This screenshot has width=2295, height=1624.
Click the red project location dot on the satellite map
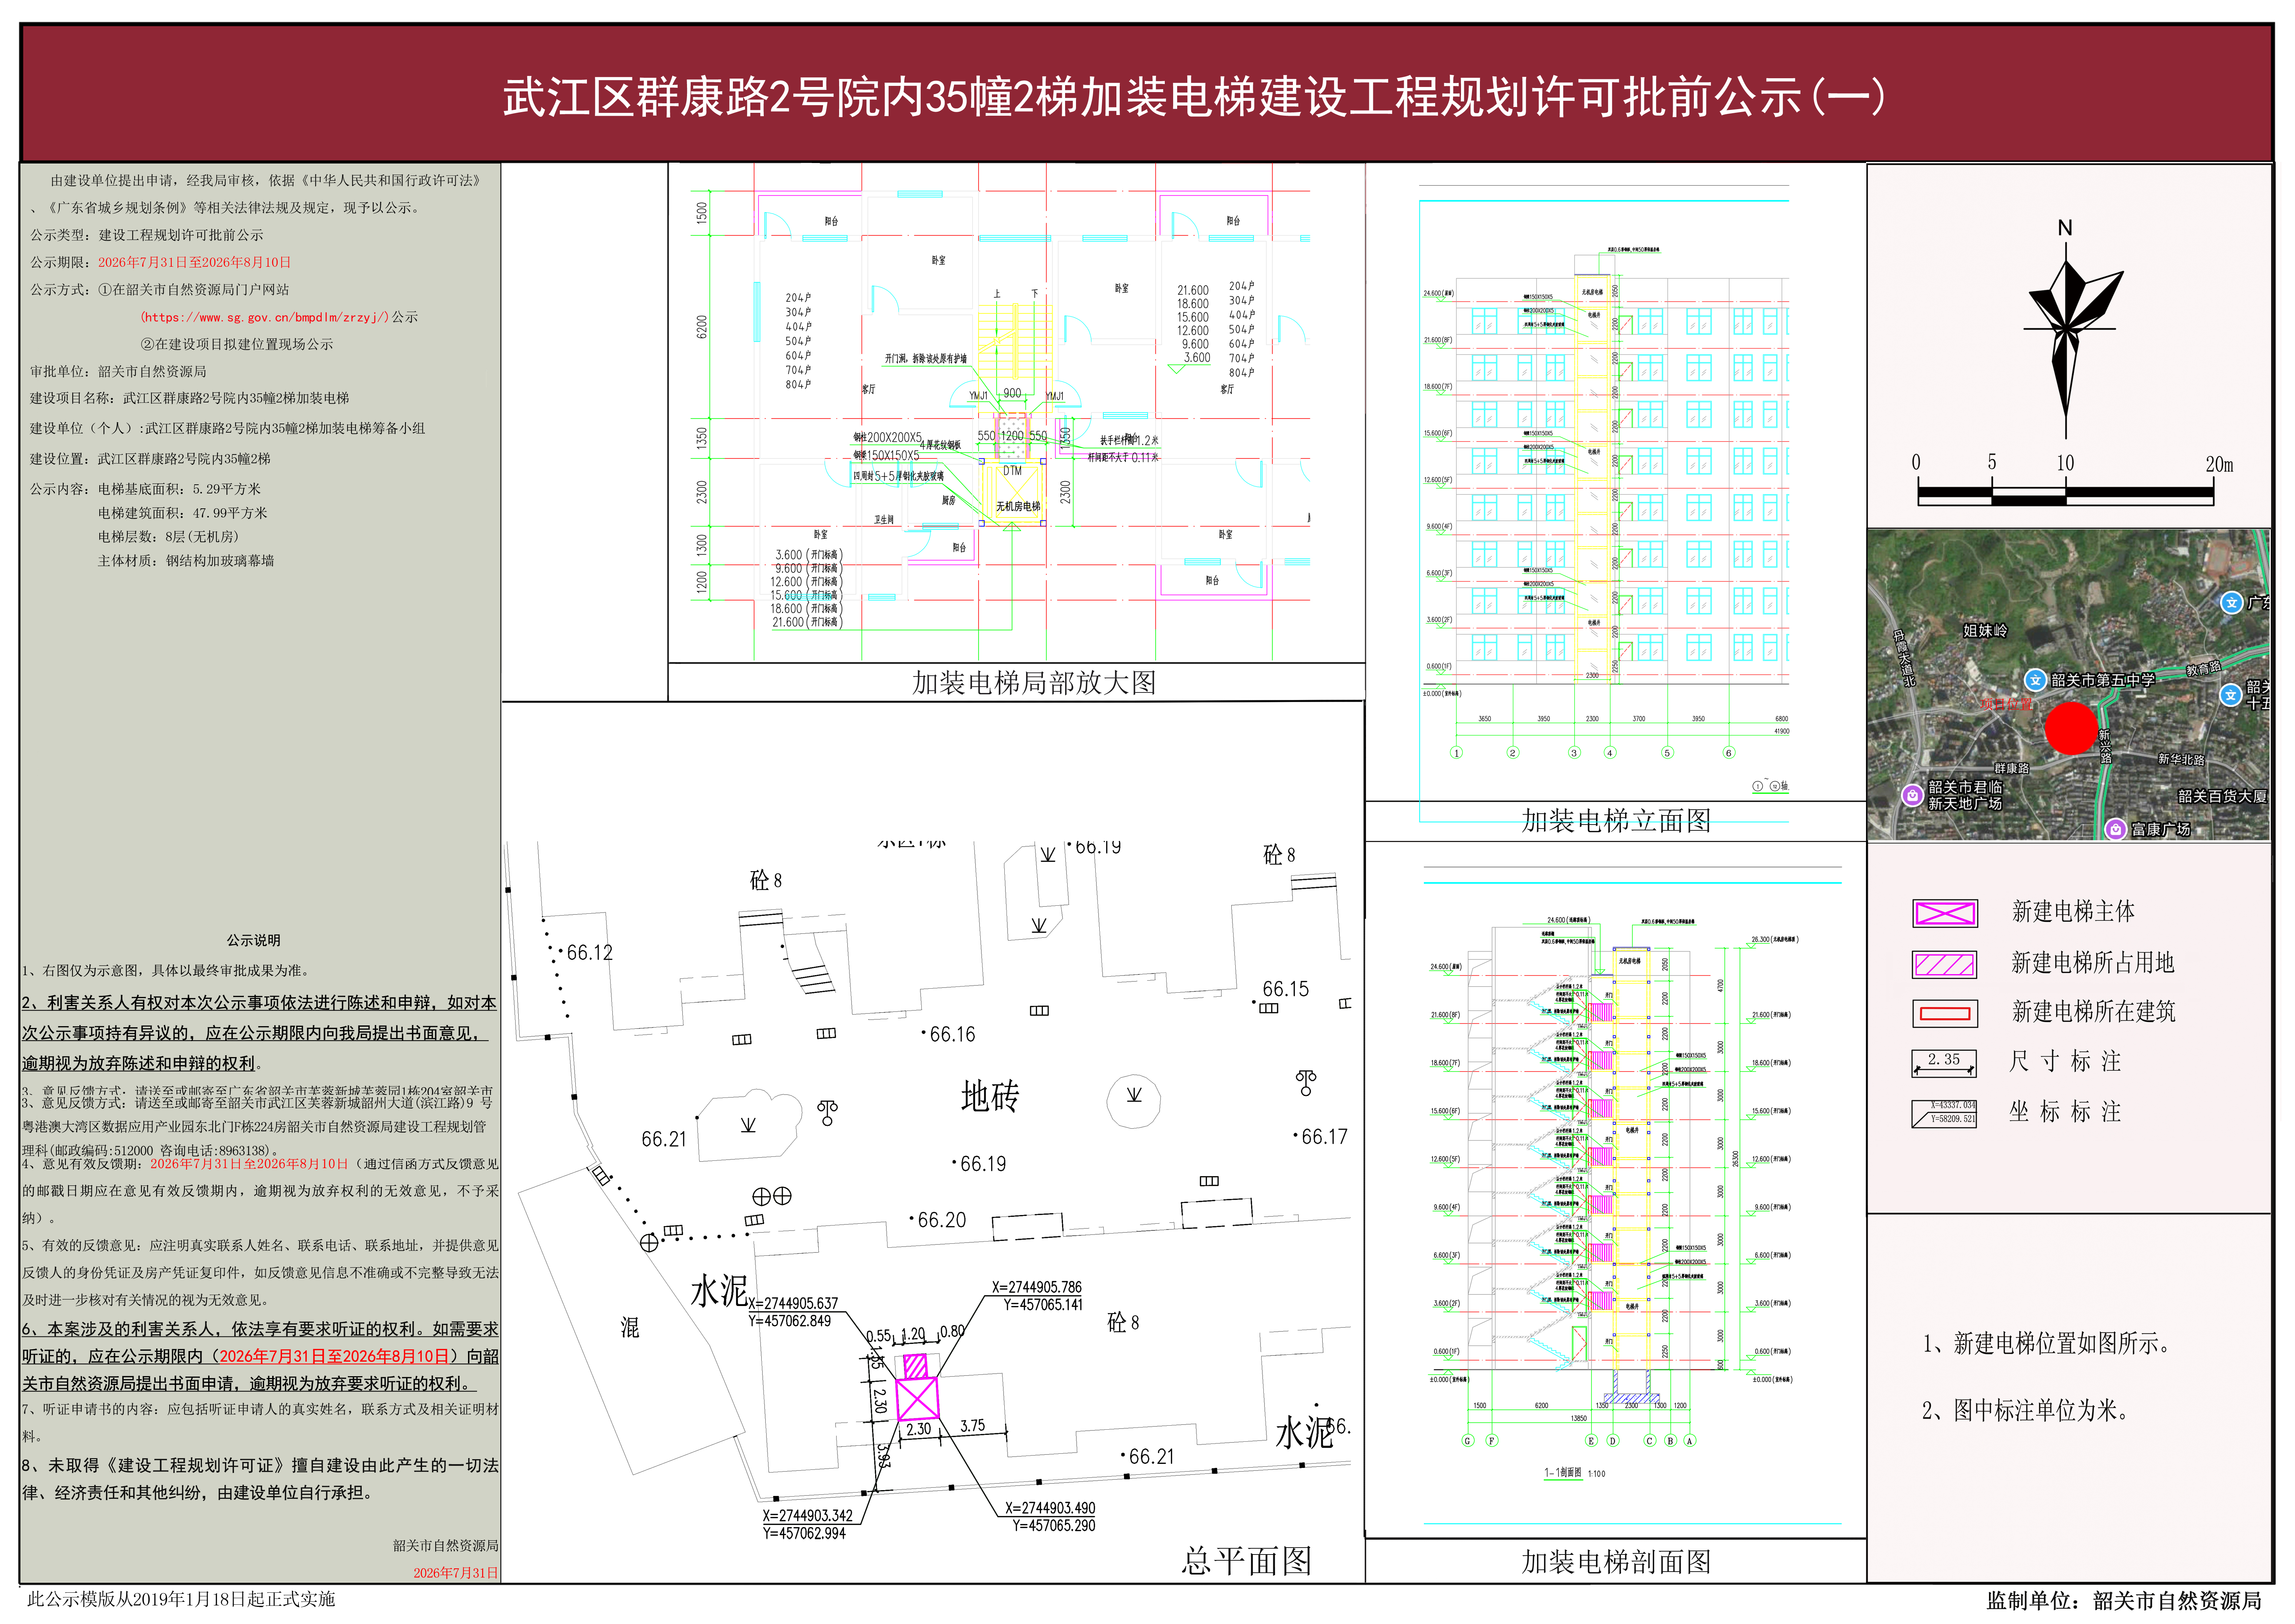(x=2070, y=728)
